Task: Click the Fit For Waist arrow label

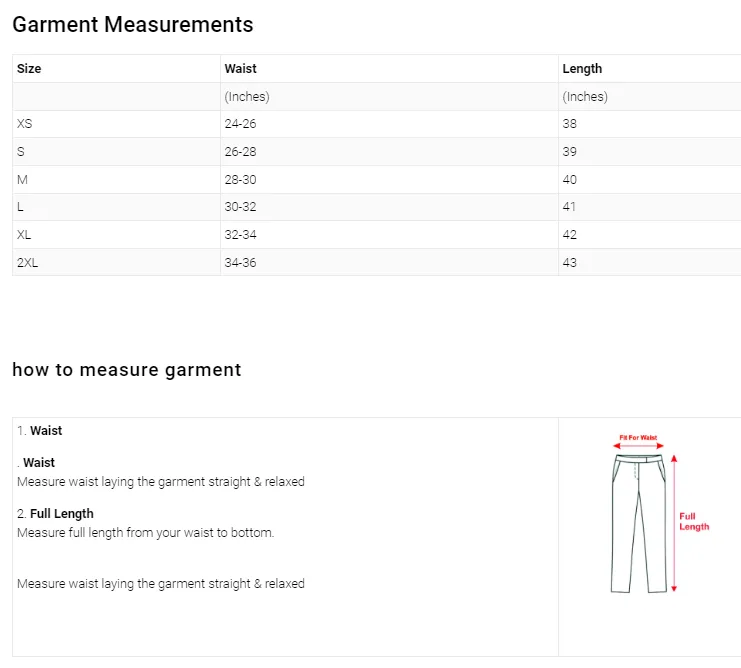Action: (638, 438)
